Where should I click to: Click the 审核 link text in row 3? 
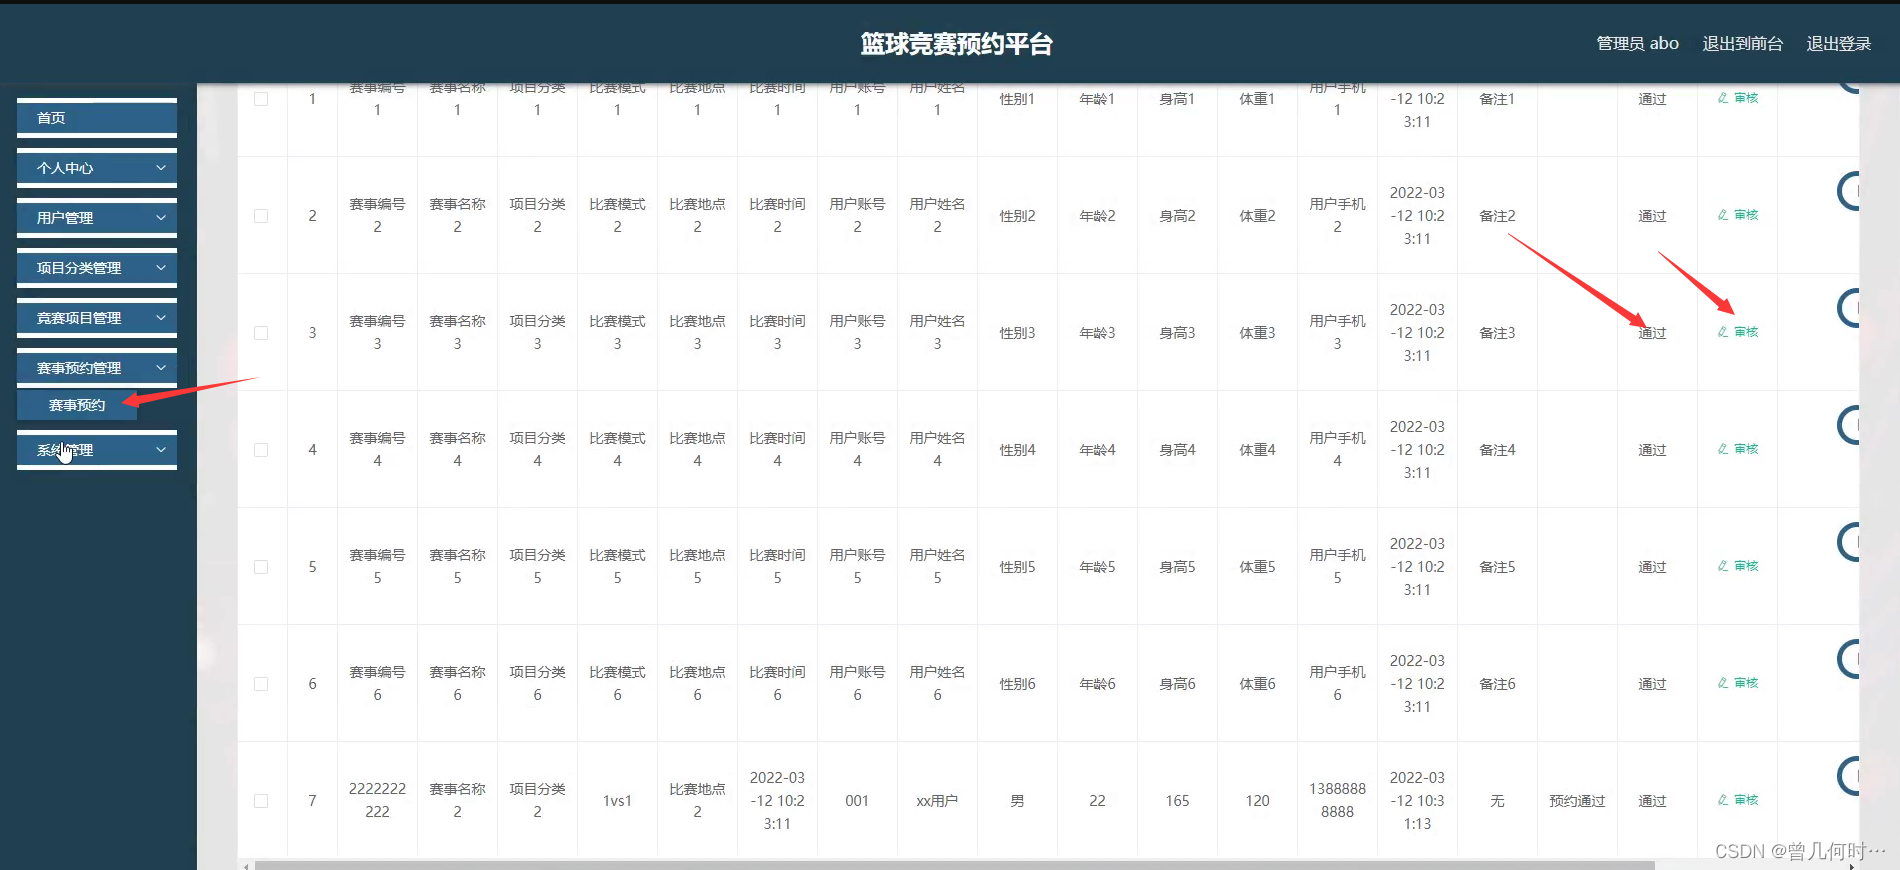[x=1746, y=332]
